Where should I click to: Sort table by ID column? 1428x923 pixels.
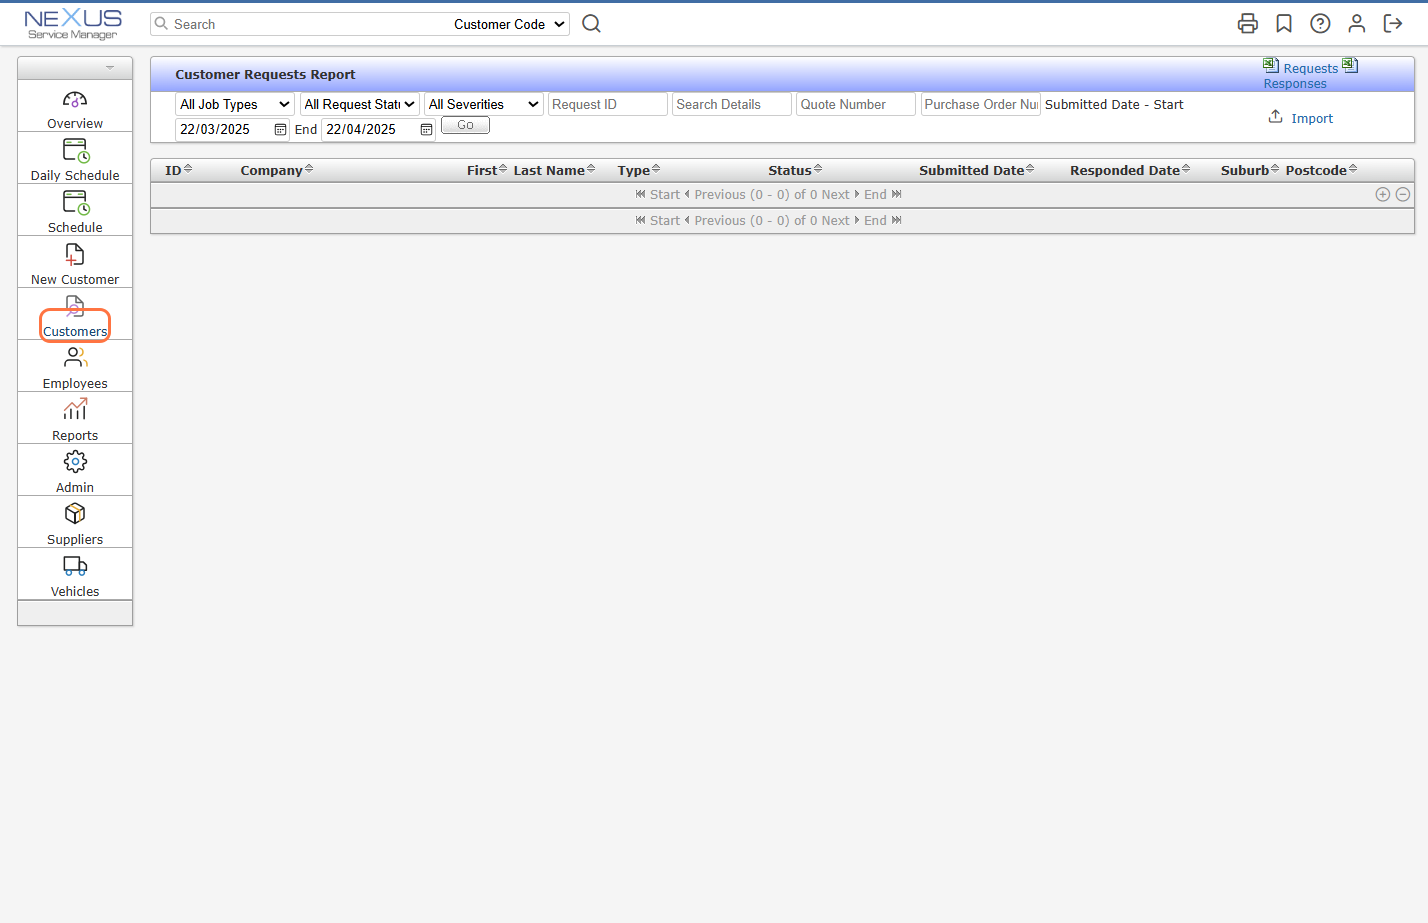(x=178, y=170)
